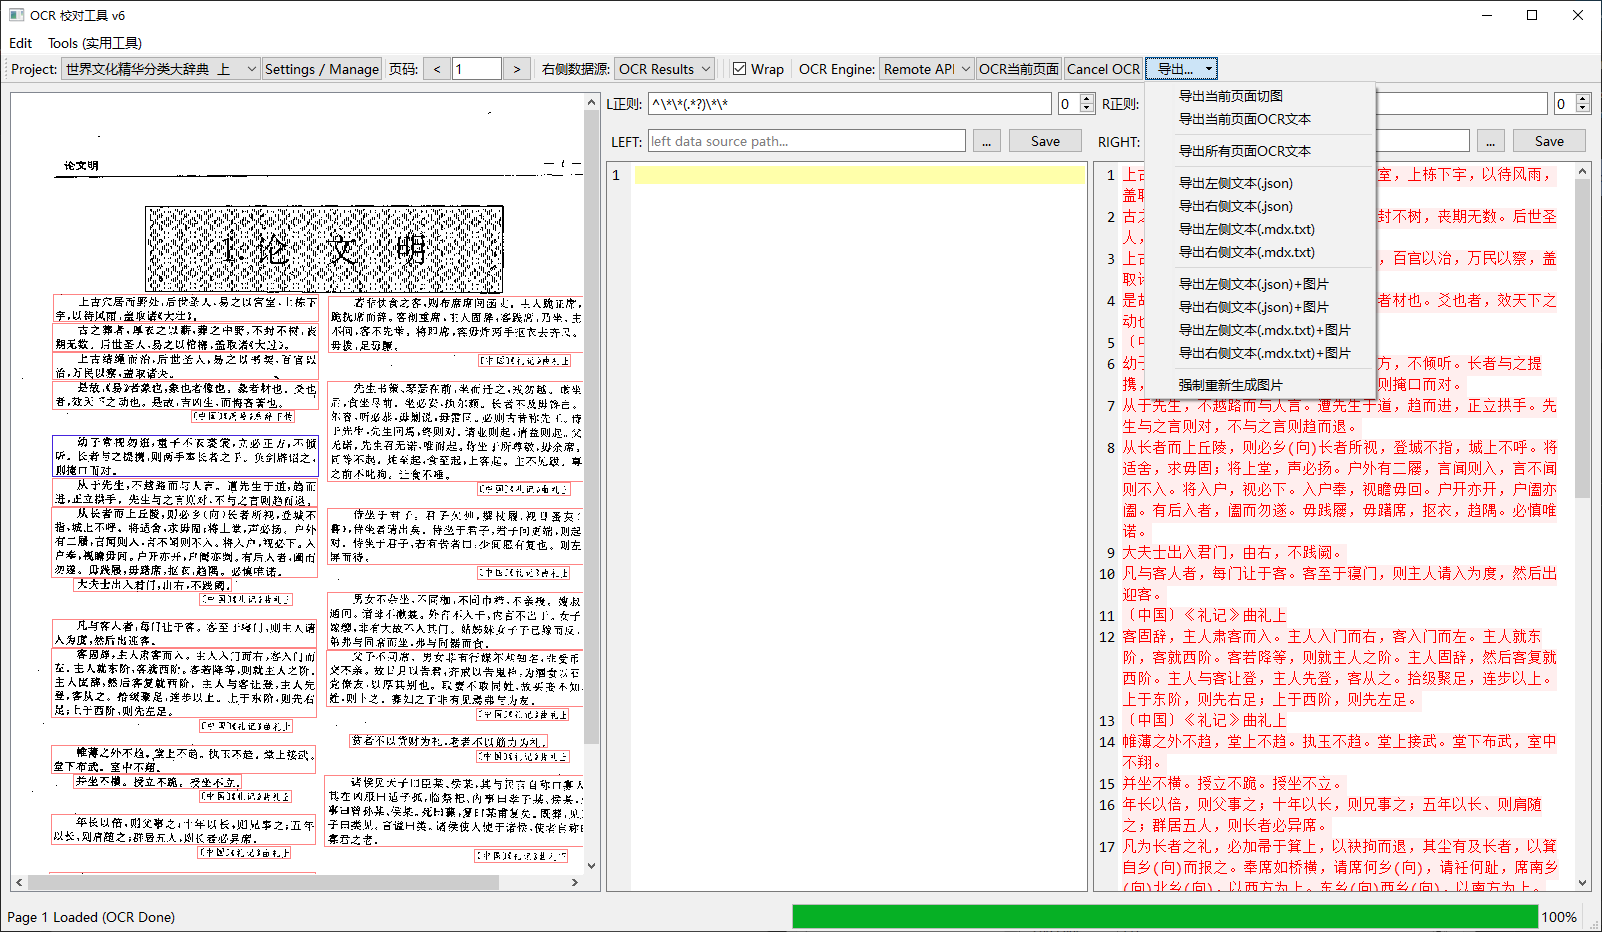Click the Page 1 Loaded status text

pos(91,917)
